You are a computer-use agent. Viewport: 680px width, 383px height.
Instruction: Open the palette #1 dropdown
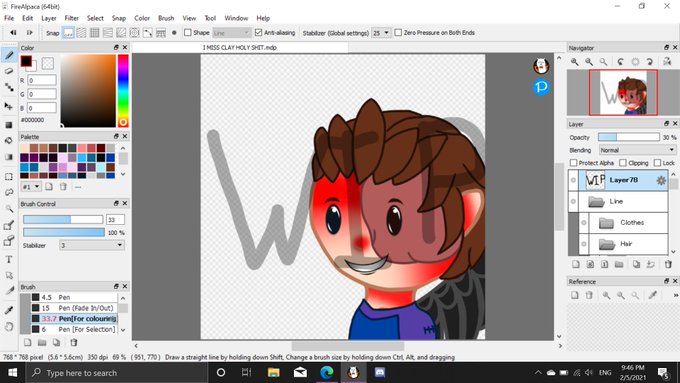(x=31, y=187)
